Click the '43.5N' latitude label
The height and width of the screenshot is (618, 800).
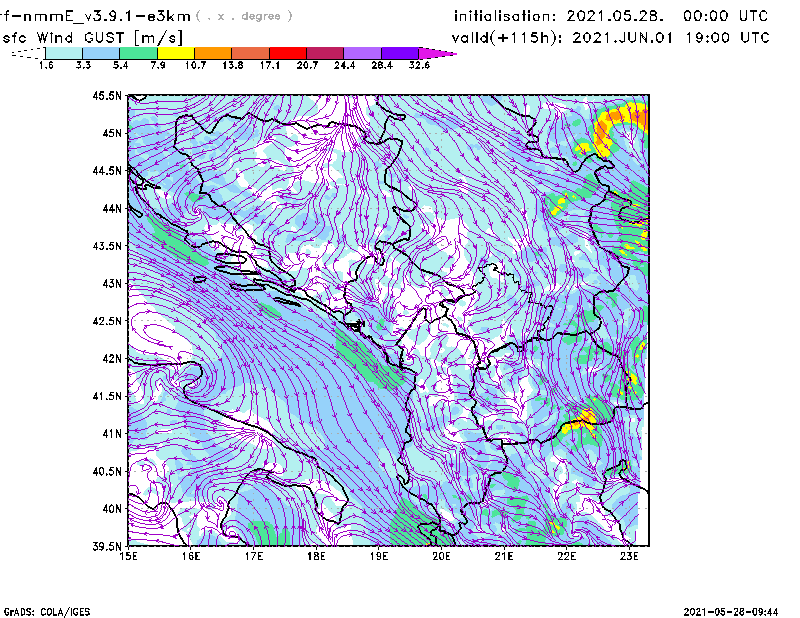107,246
